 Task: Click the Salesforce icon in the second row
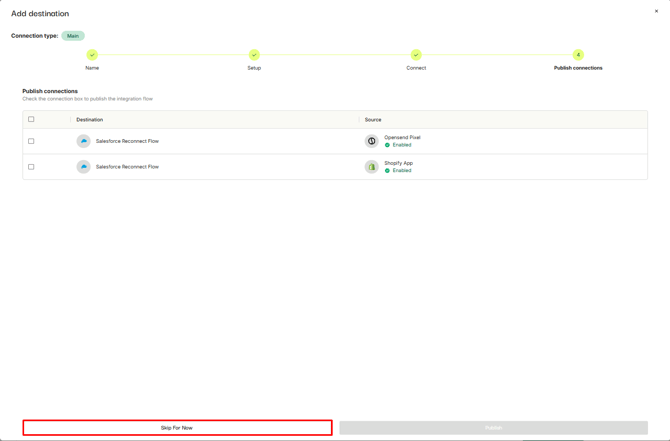[84, 167]
